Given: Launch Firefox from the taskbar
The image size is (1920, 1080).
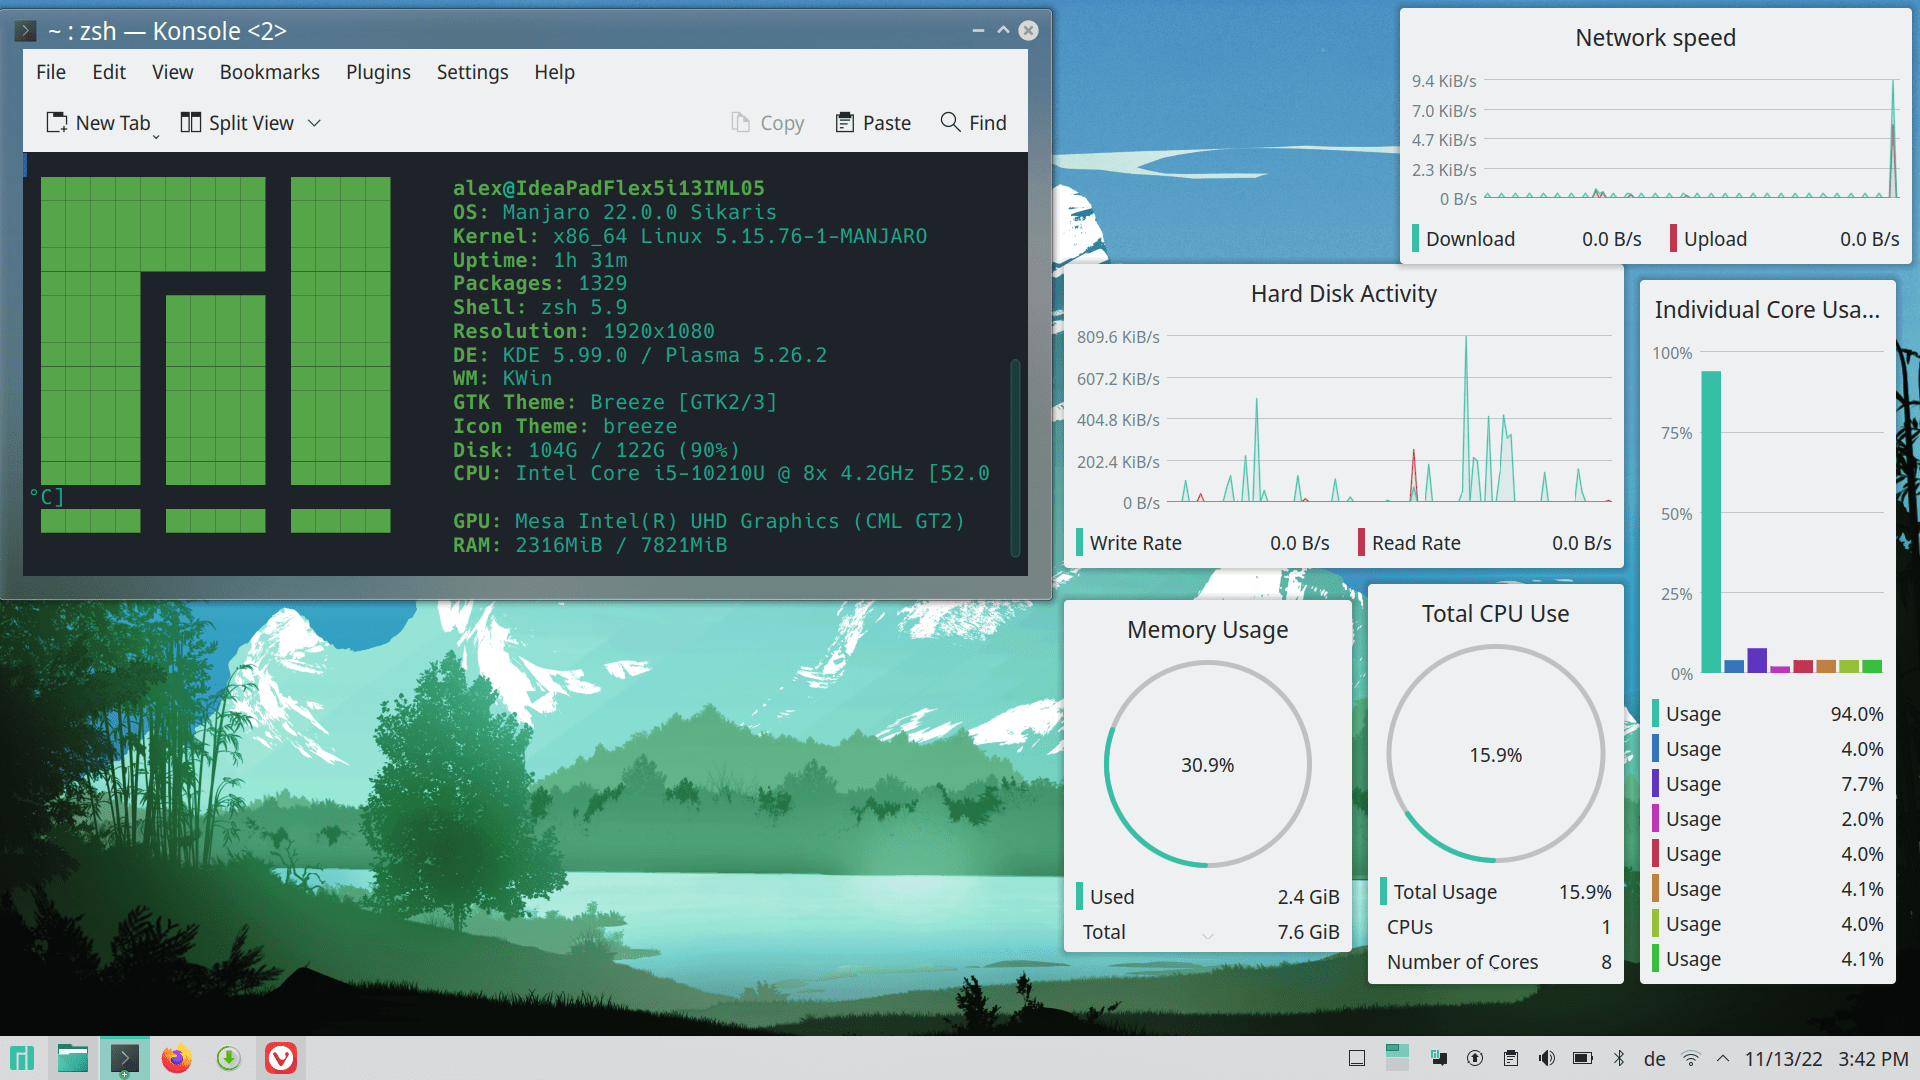Looking at the screenshot, I should click(177, 1058).
